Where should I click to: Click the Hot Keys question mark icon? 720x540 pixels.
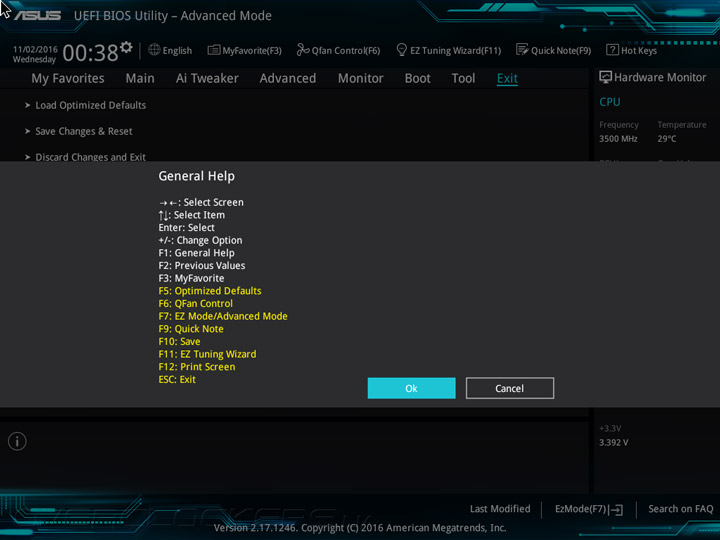[x=612, y=50]
